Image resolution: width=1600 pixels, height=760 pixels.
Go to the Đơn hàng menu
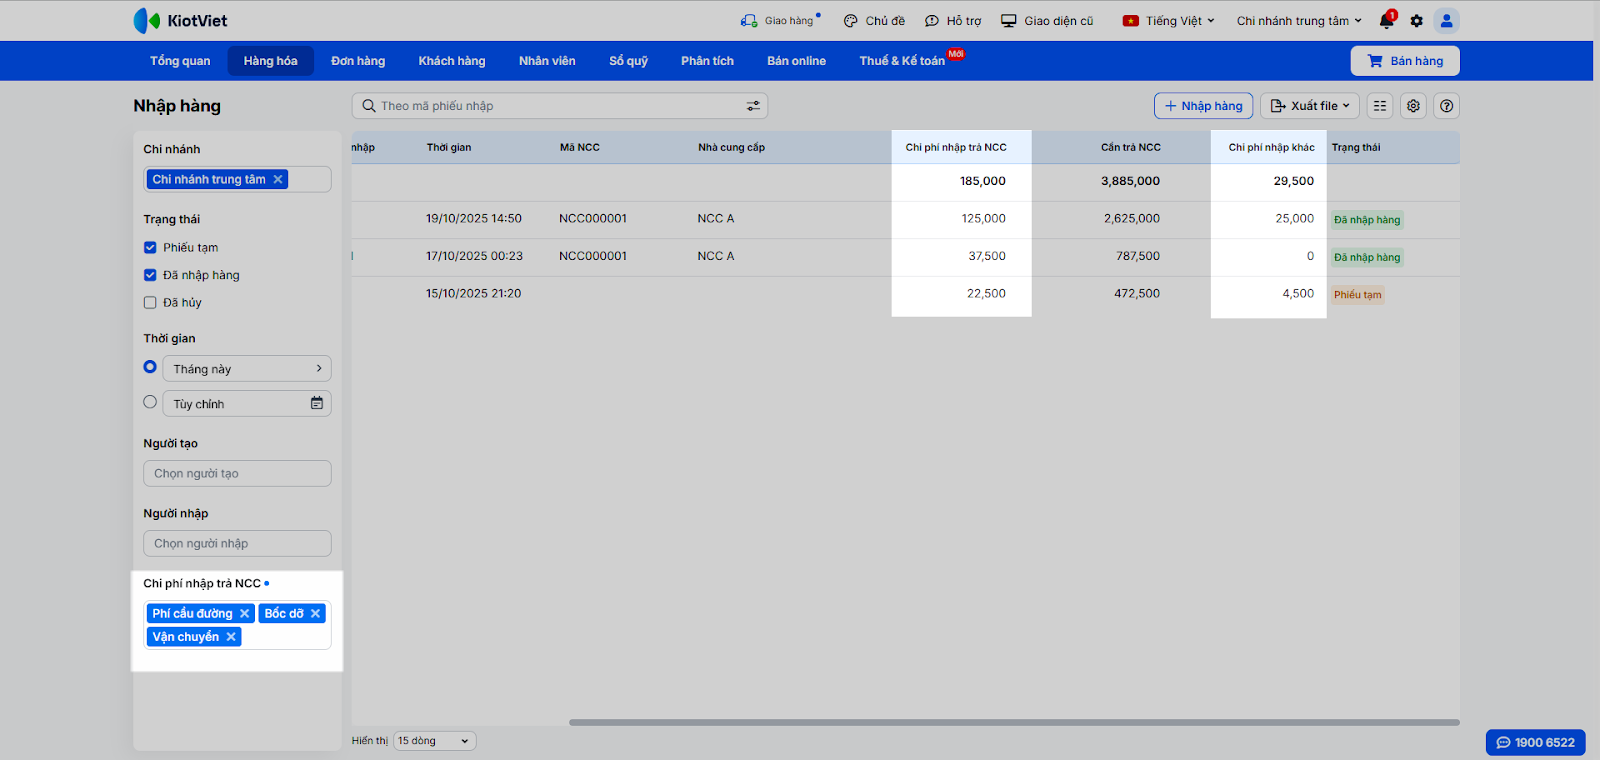pyautogui.click(x=358, y=61)
